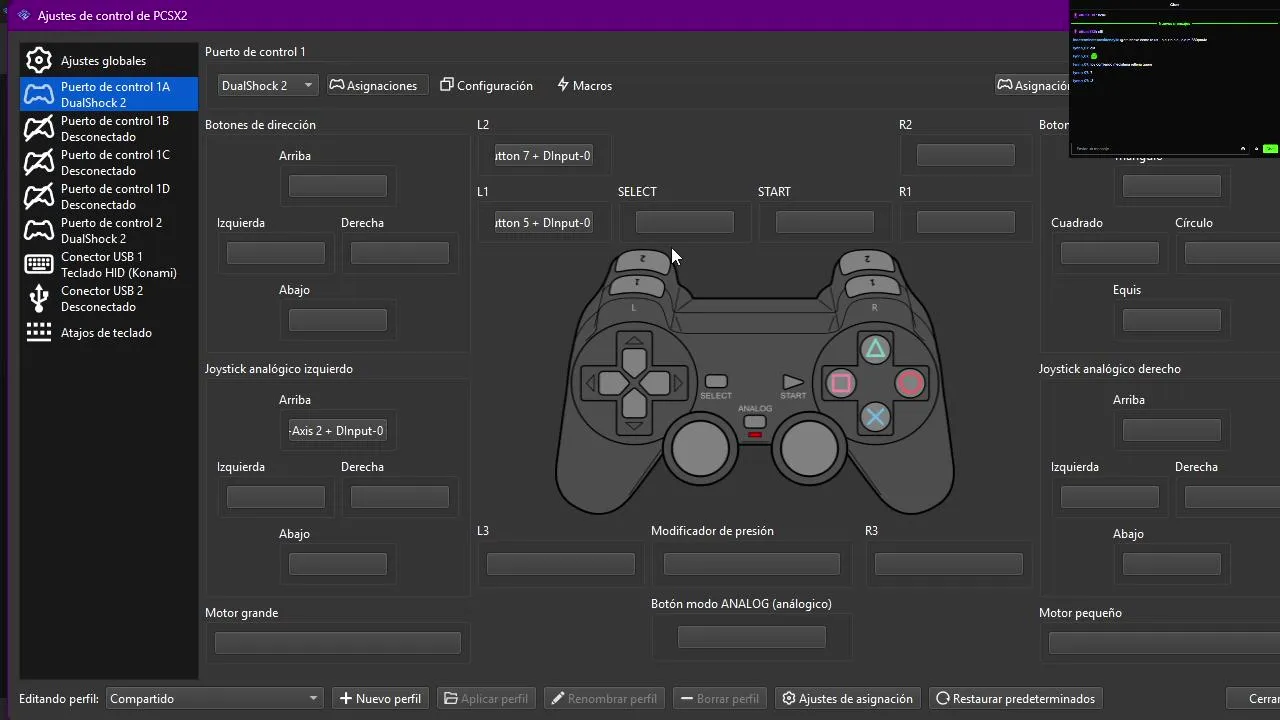Screen dimensions: 1280x720
Task: Select Puerto de control 1A DualShock 2
Action: coord(108,95)
